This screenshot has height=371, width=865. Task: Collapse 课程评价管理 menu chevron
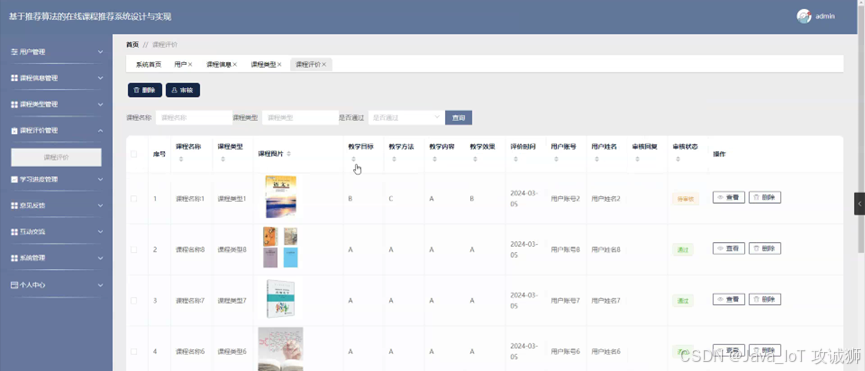(100, 131)
